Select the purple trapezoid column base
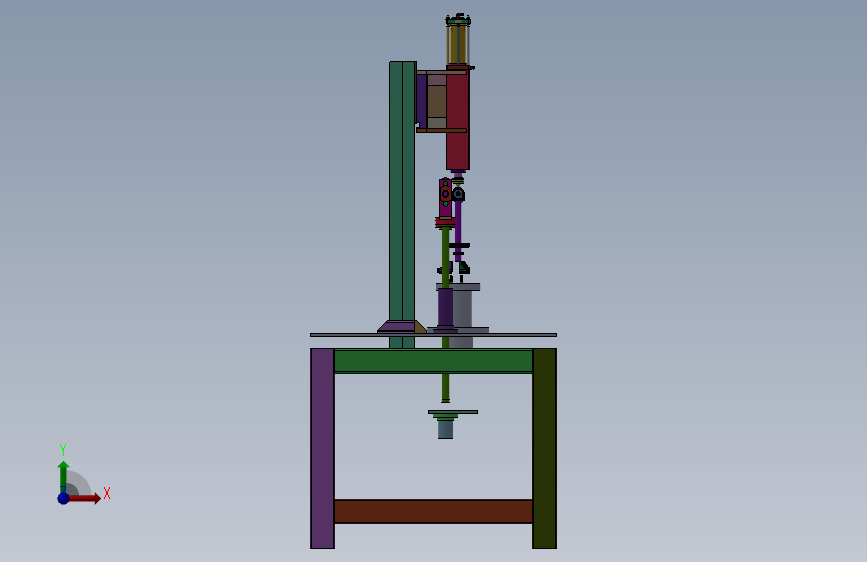This screenshot has width=867, height=562. pos(396,326)
